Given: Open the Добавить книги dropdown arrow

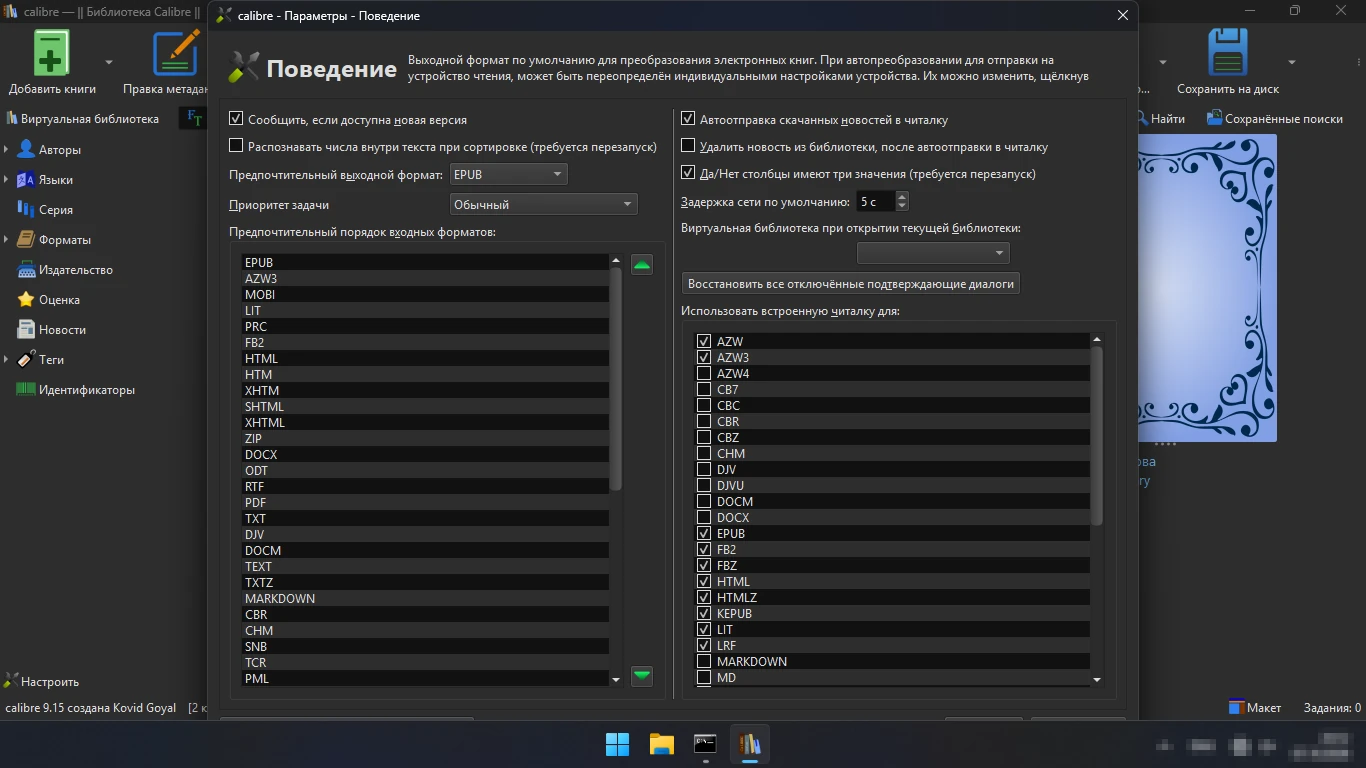Looking at the screenshot, I should coord(108,62).
